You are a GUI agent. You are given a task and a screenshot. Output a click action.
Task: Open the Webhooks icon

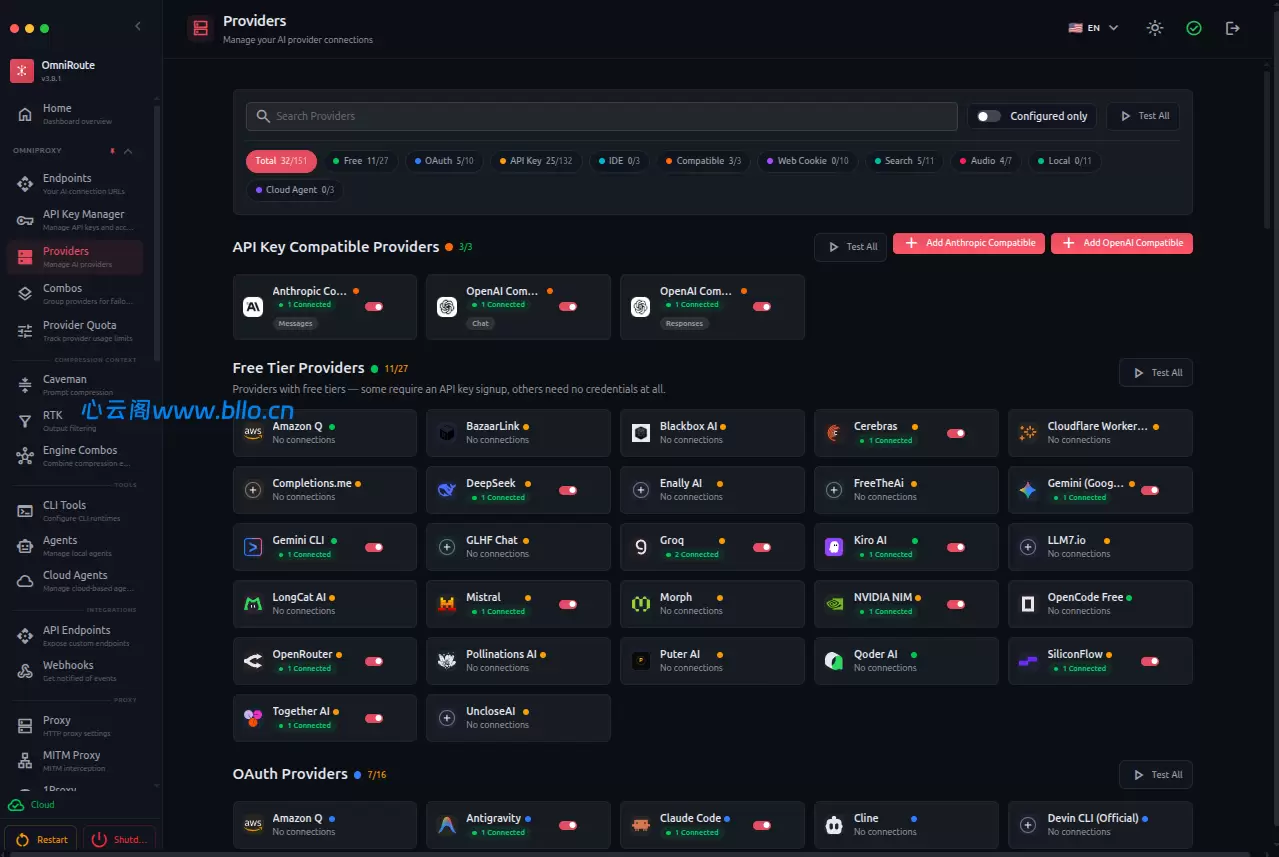point(25,671)
